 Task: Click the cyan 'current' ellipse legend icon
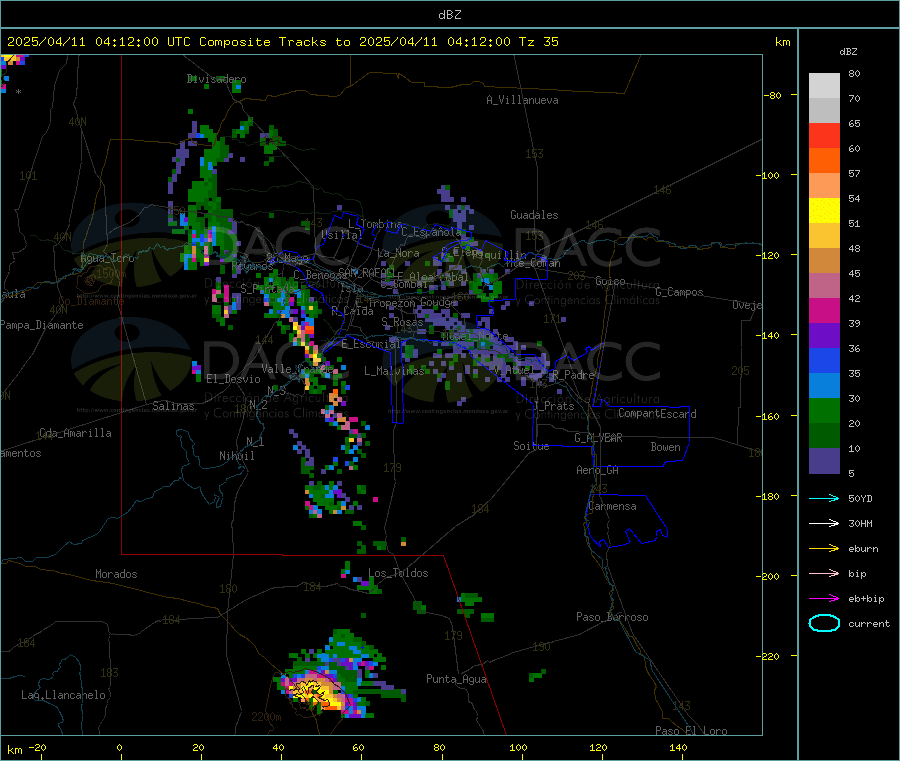[824, 623]
